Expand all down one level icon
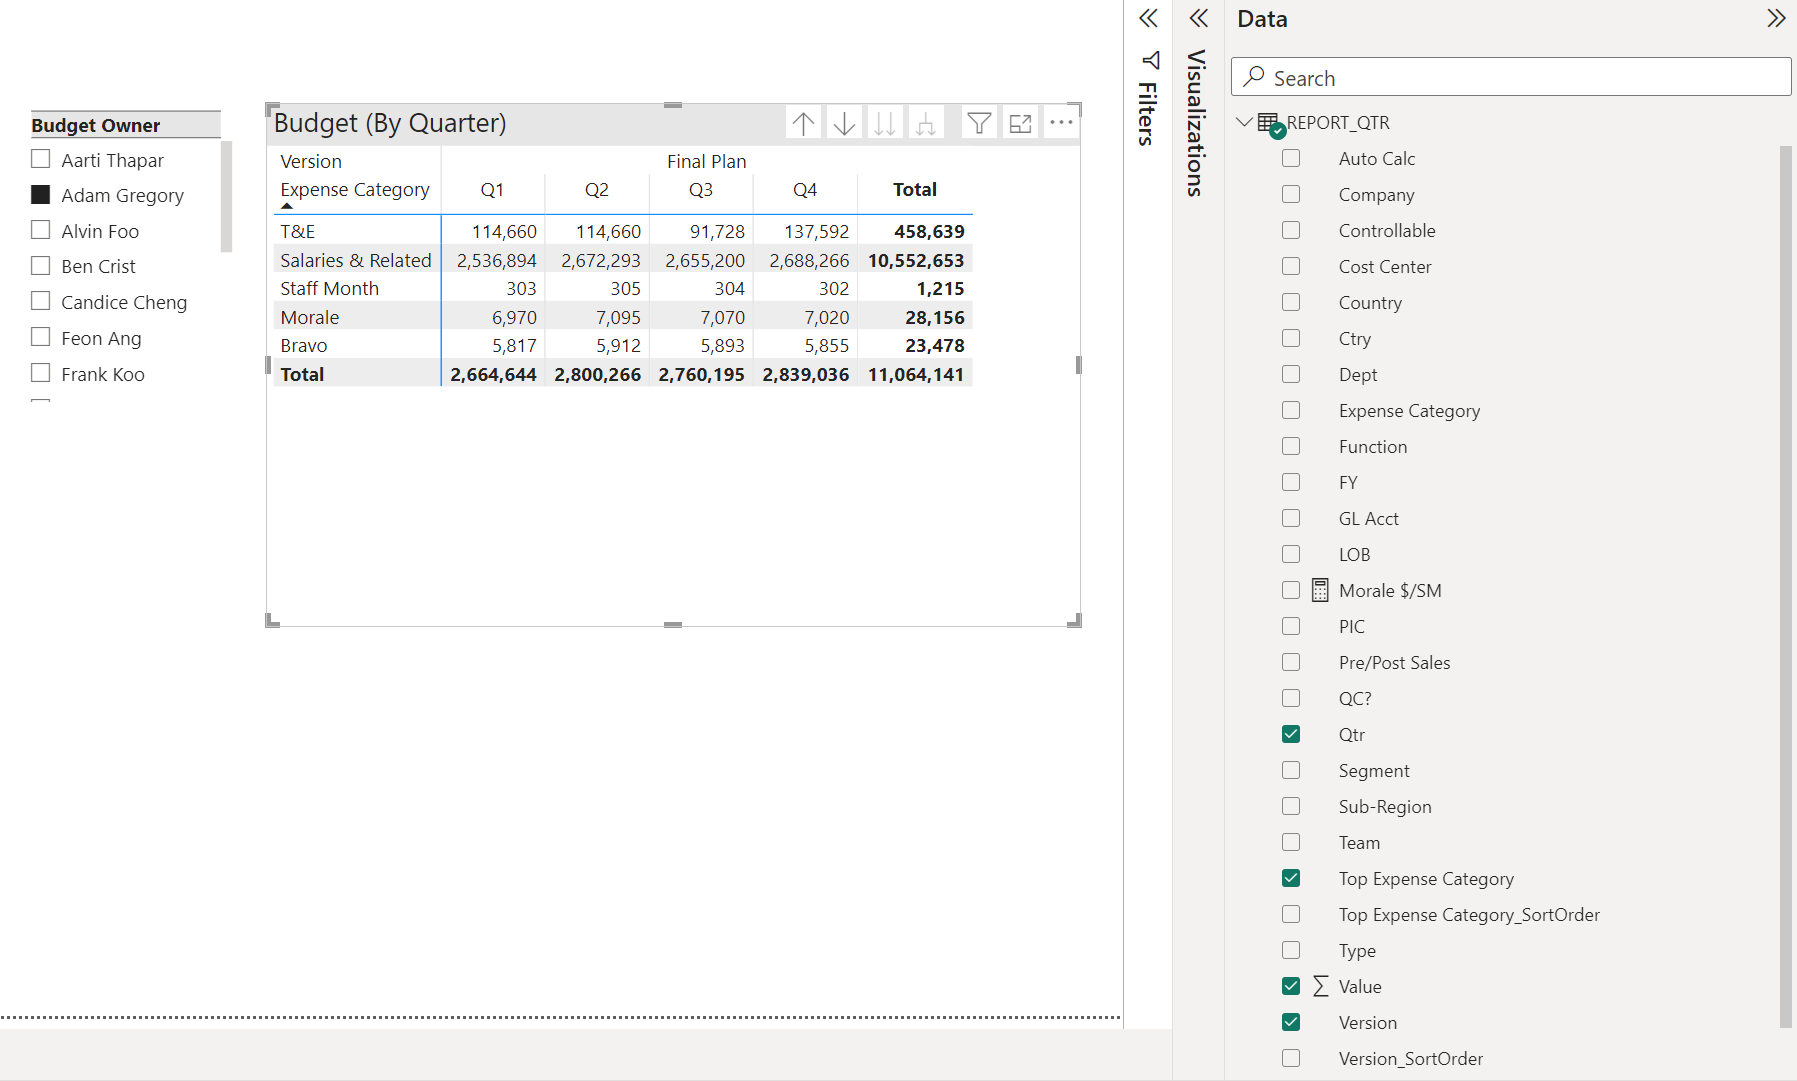Viewport: 1797px width, 1081px height. tap(926, 123)
